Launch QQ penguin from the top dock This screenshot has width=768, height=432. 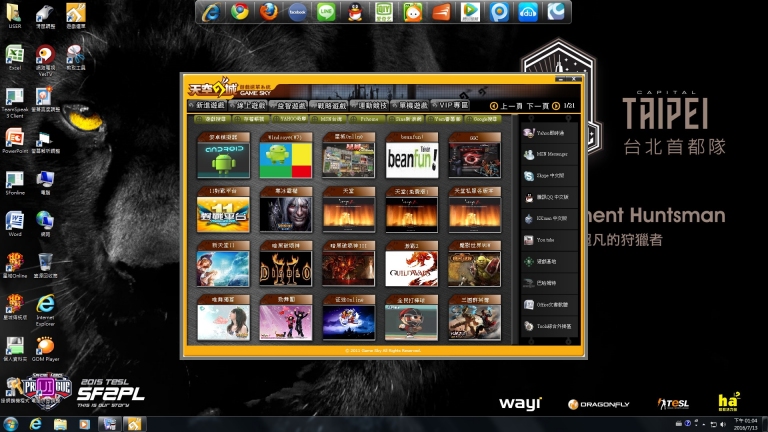[355, 12]
